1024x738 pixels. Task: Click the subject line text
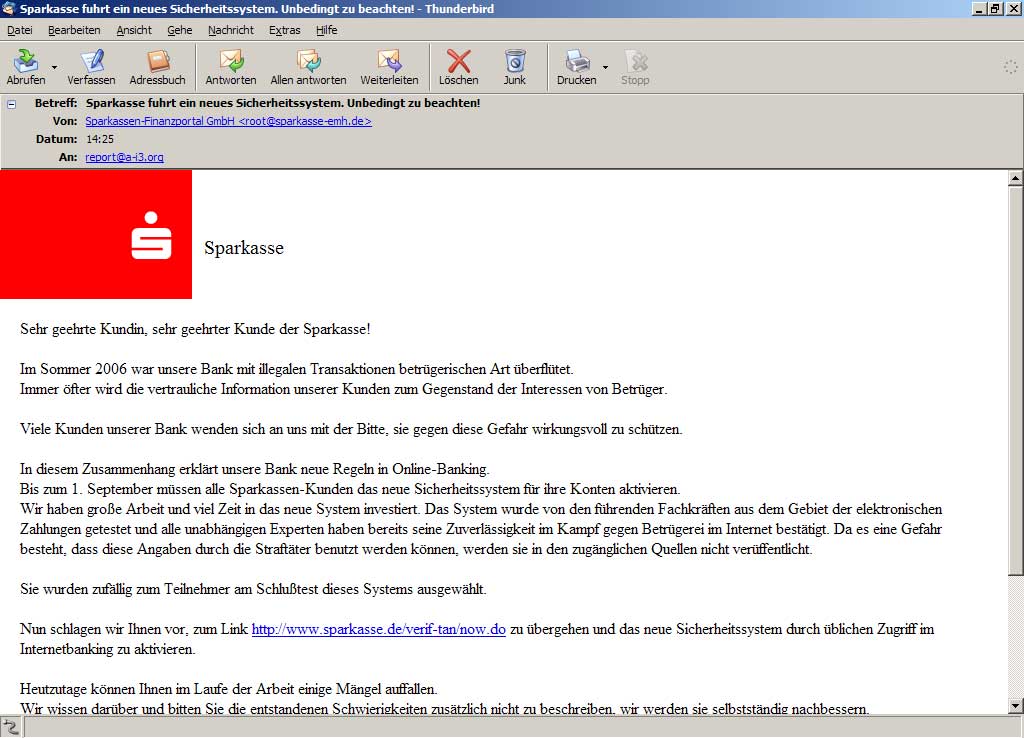(x=283, y=103)
